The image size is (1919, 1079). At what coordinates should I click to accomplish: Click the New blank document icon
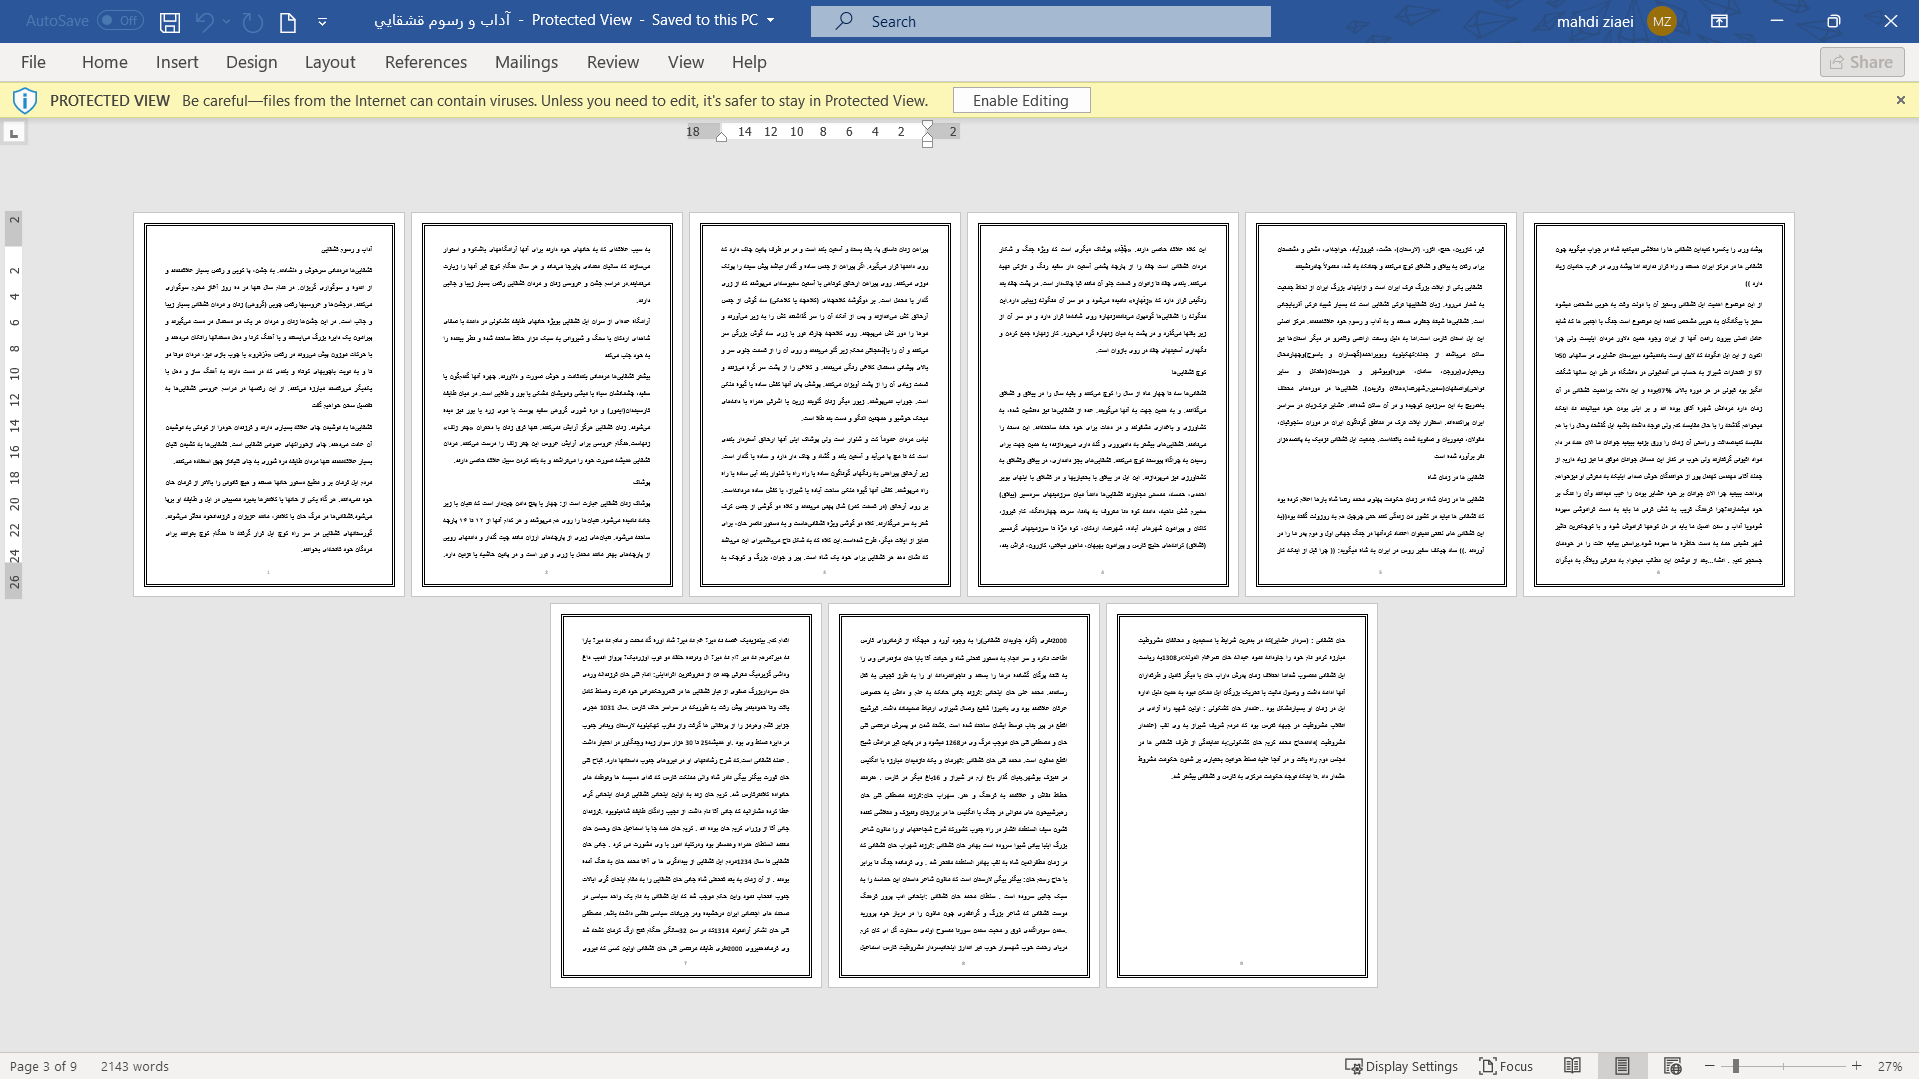tap(288, 21)
